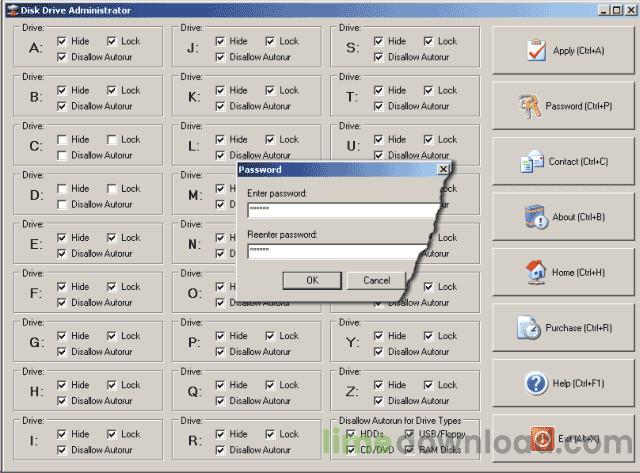The height and width of the screenshot is (473, 640).
Task: Click the Home house icon
Action: pos(534,272)
